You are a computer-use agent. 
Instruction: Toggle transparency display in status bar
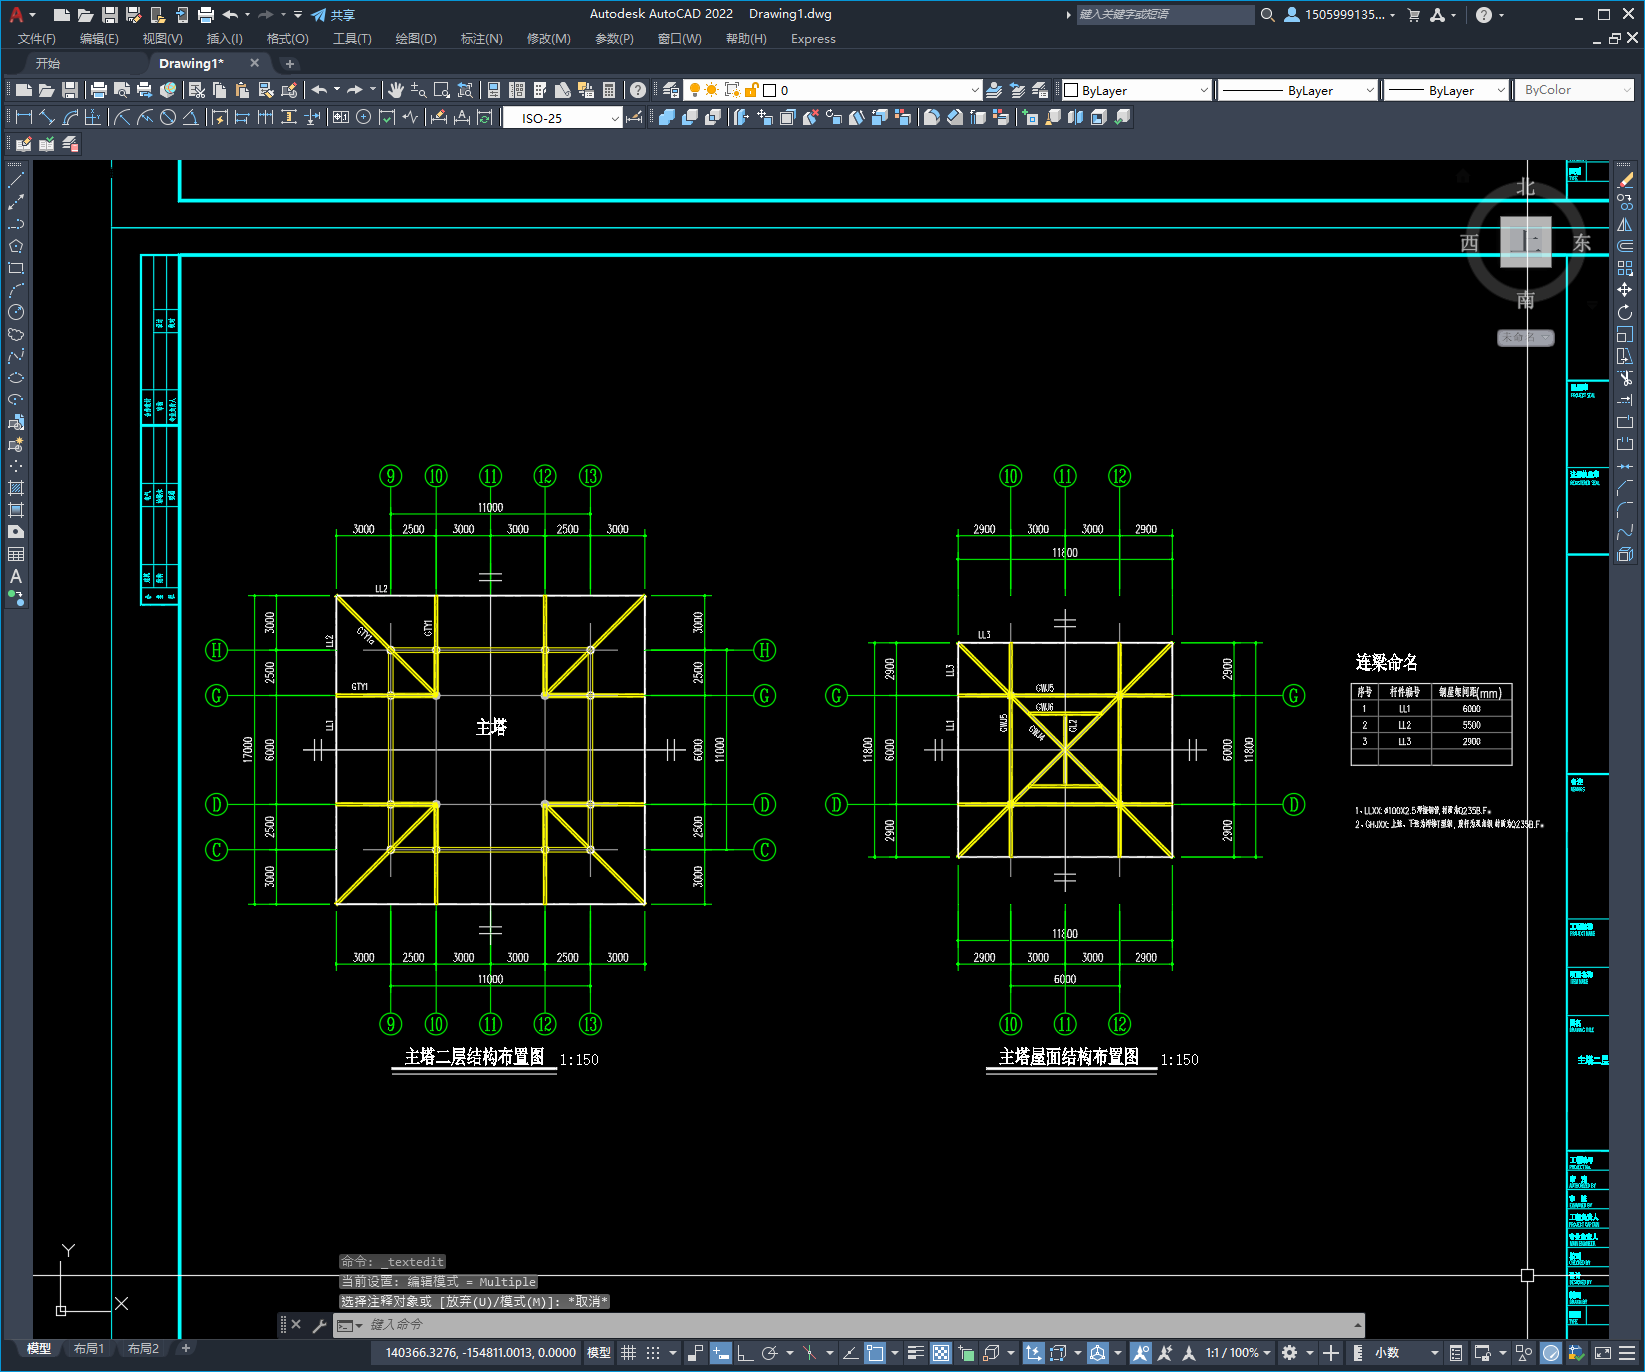941,1353
